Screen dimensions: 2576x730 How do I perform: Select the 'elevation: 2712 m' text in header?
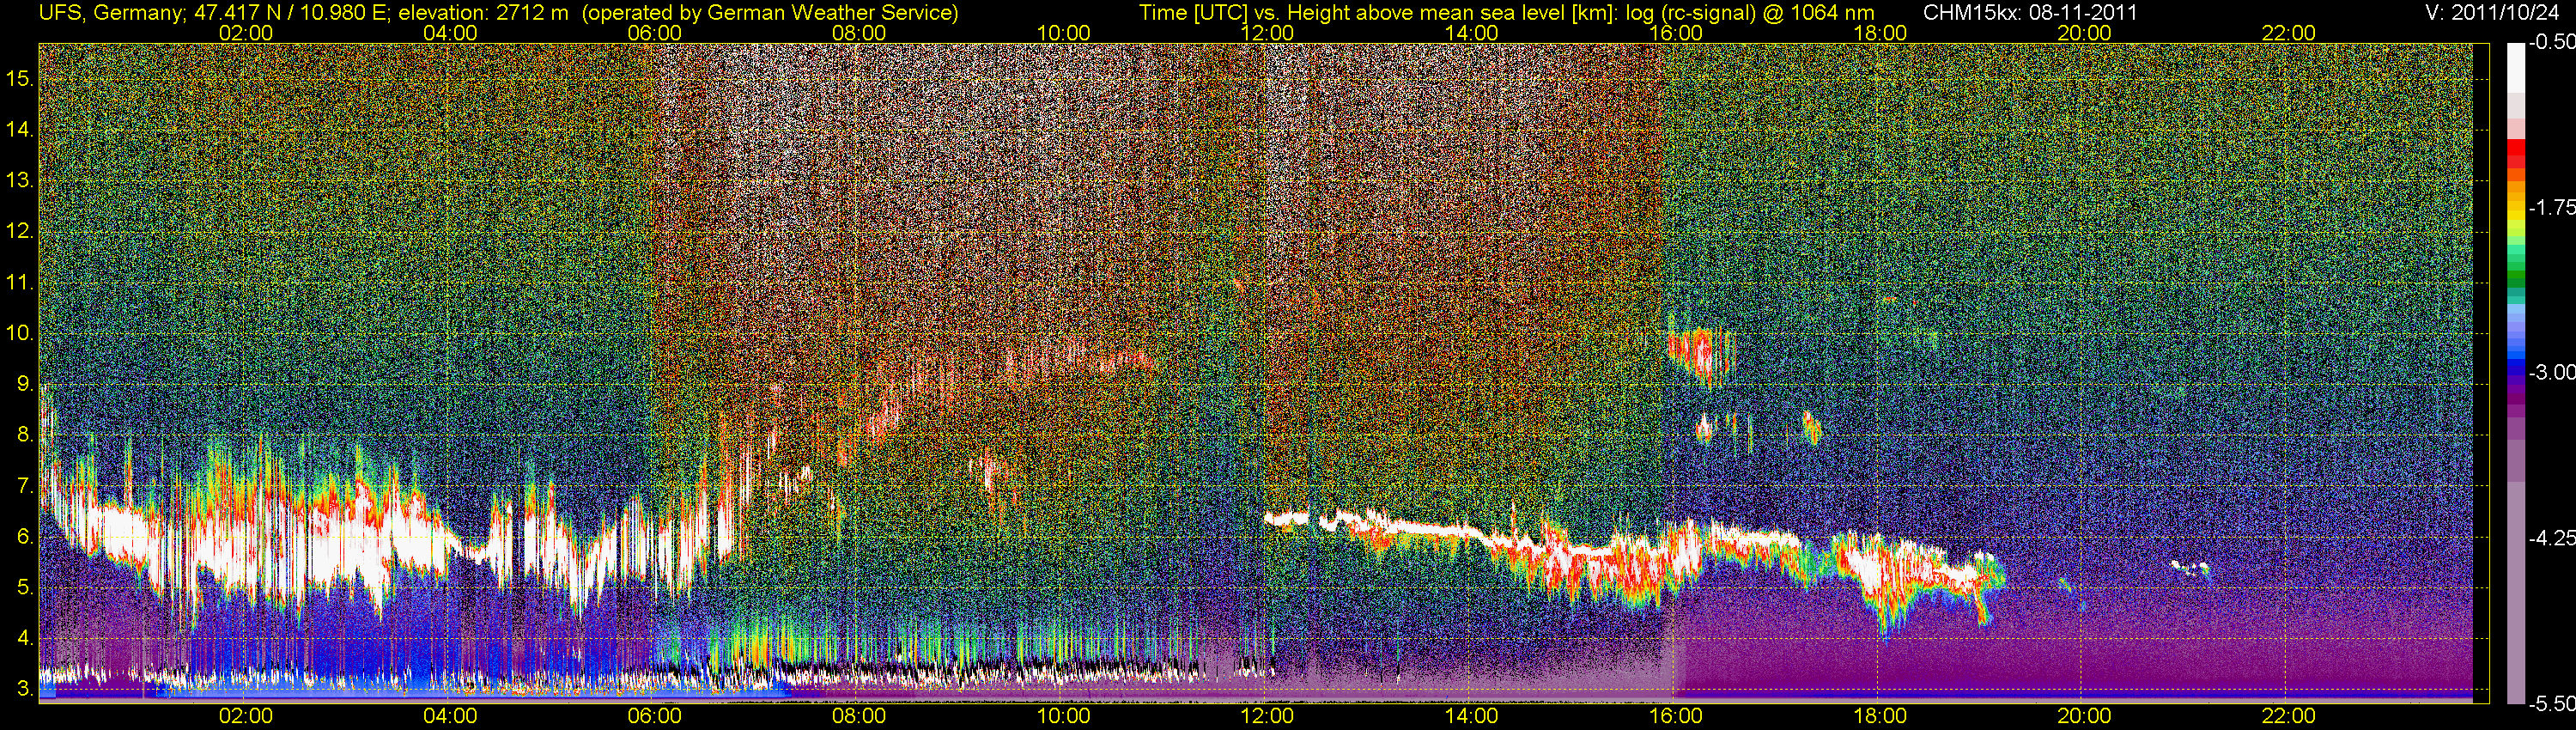(x=486, y=12)
